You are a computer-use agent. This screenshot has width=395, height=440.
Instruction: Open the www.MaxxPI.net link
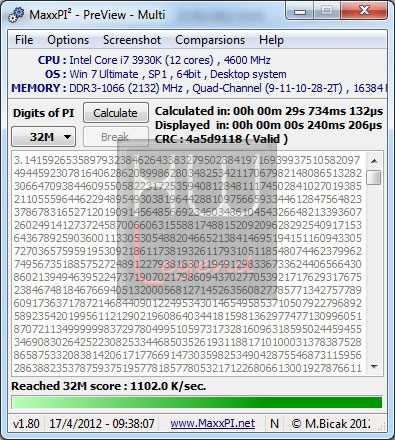tap(213, 423)
